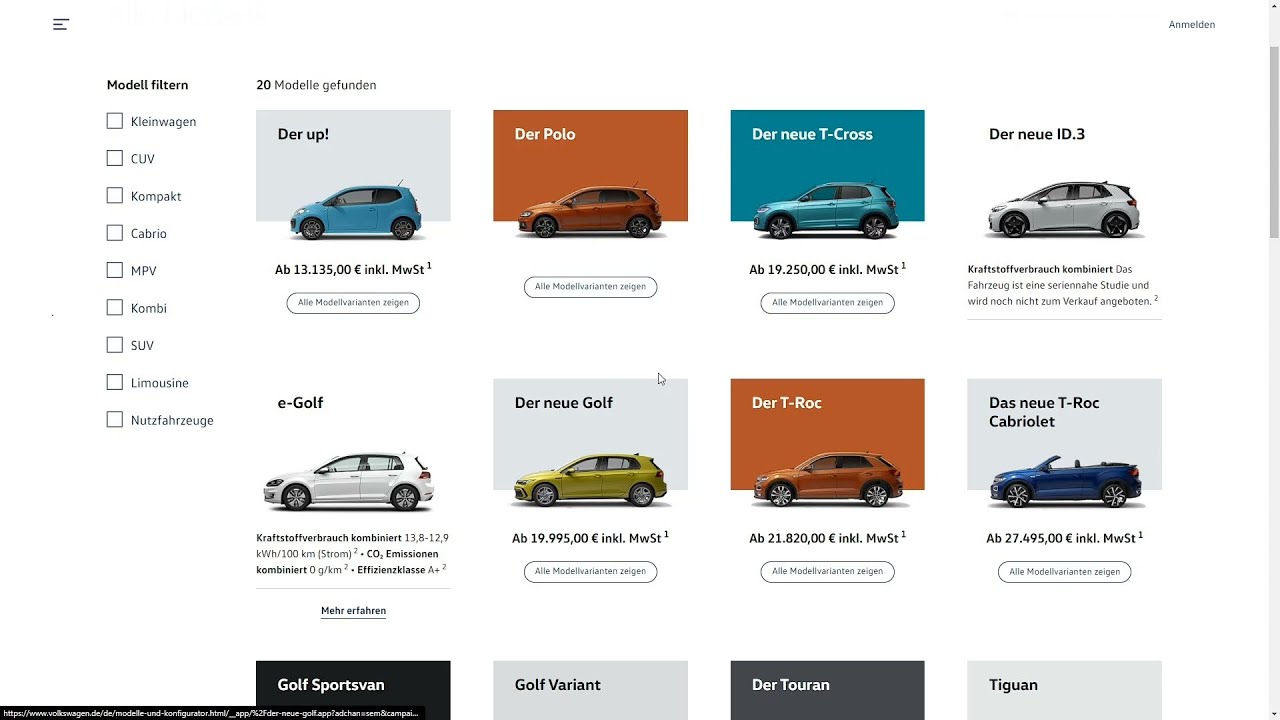Show all model variants for Der Polo

[590, 286]
